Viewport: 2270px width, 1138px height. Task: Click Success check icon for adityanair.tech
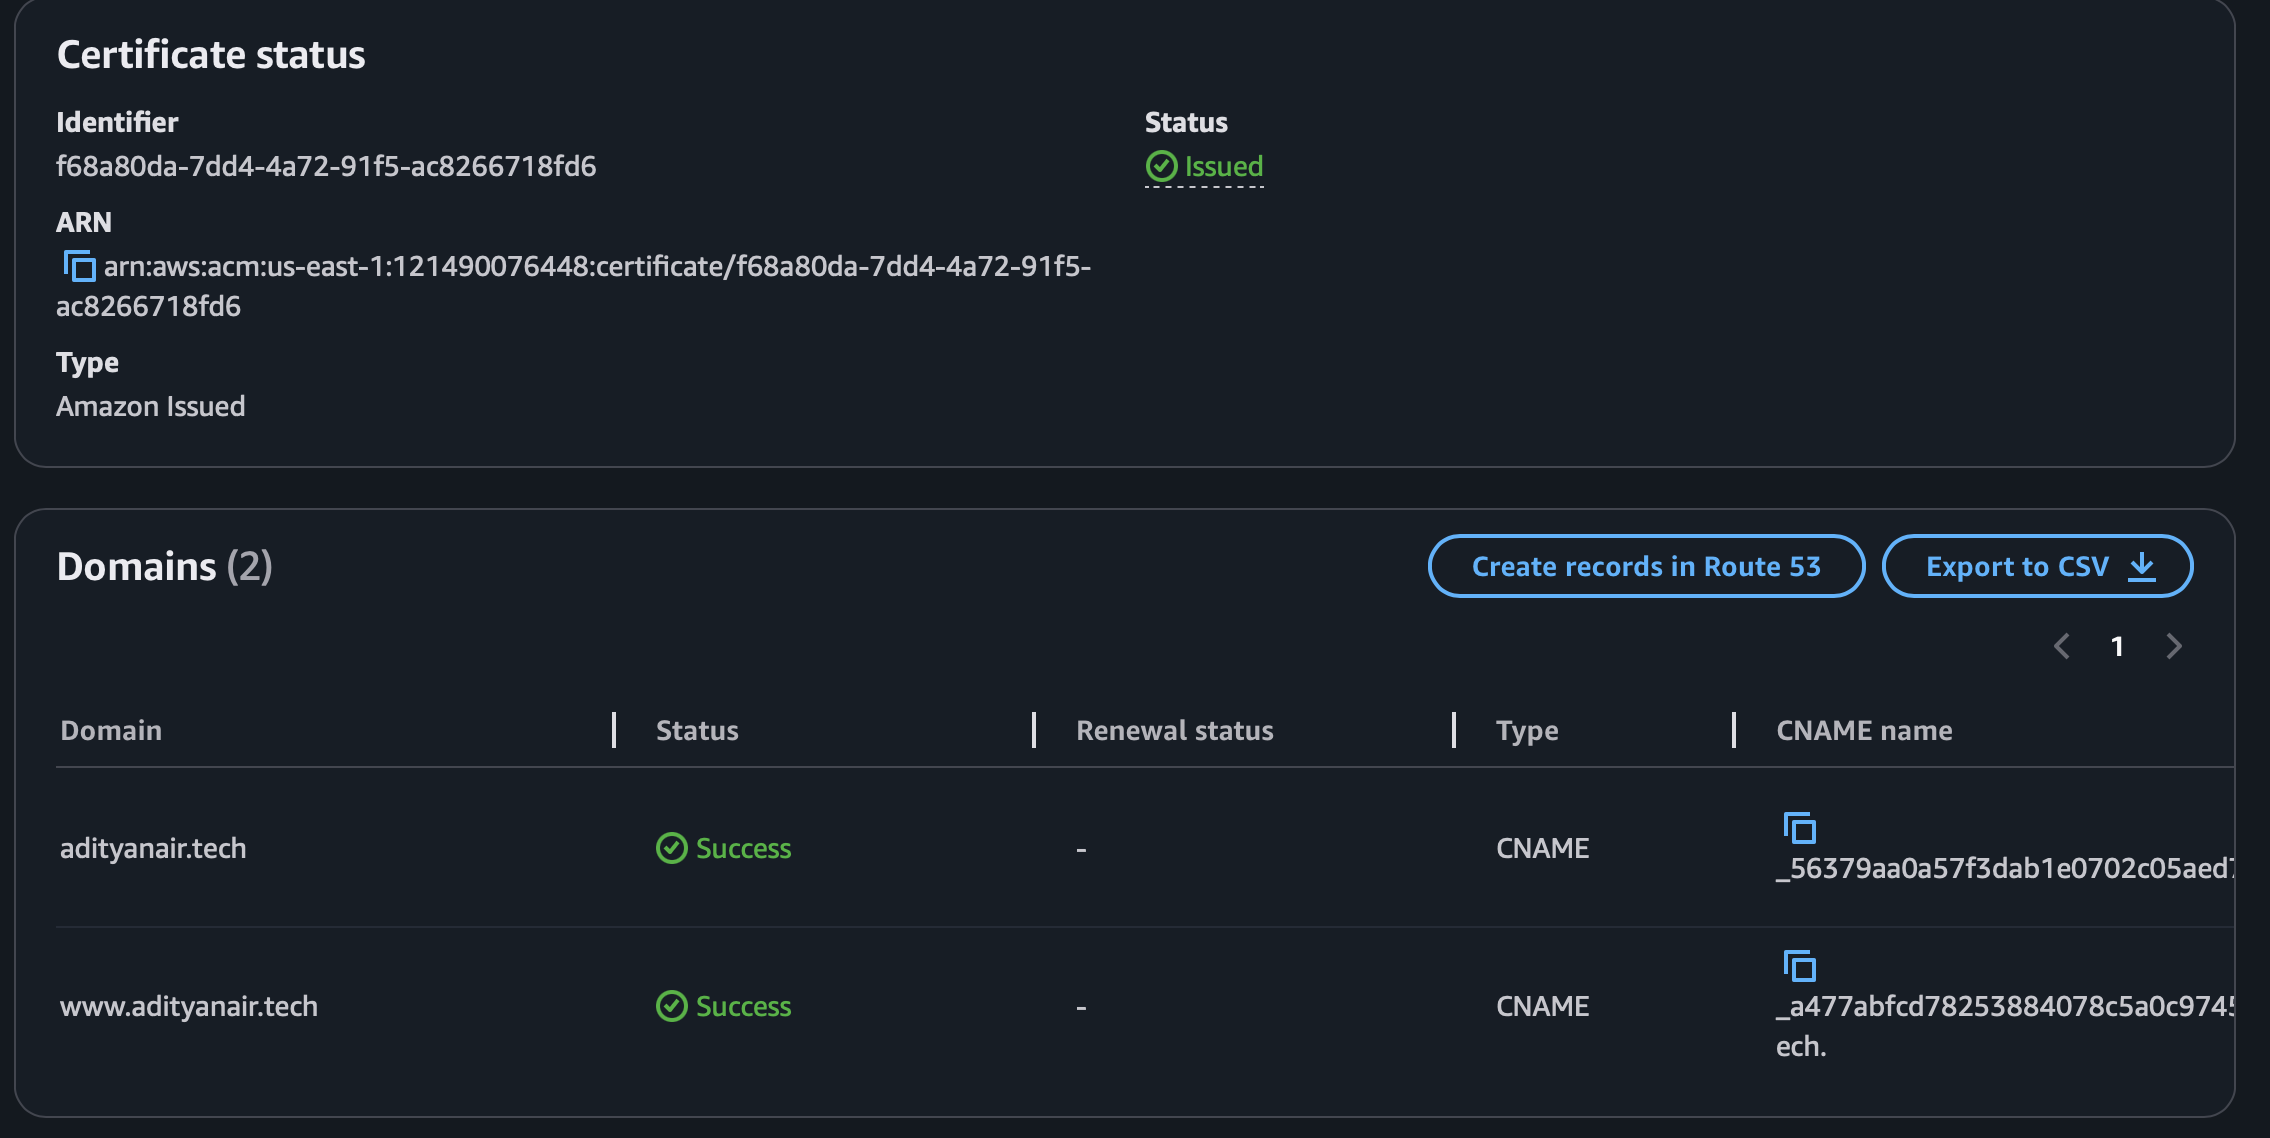tap(671, 848)
